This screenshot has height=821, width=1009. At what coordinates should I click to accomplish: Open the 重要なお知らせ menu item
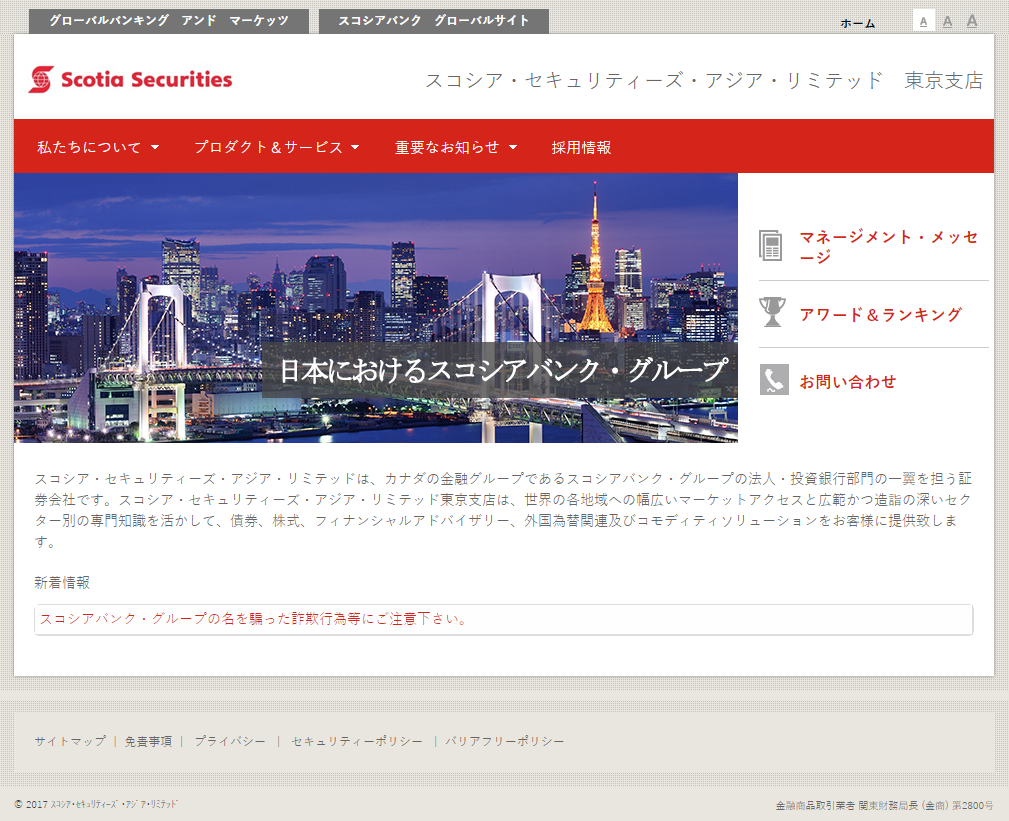(447, 147)
